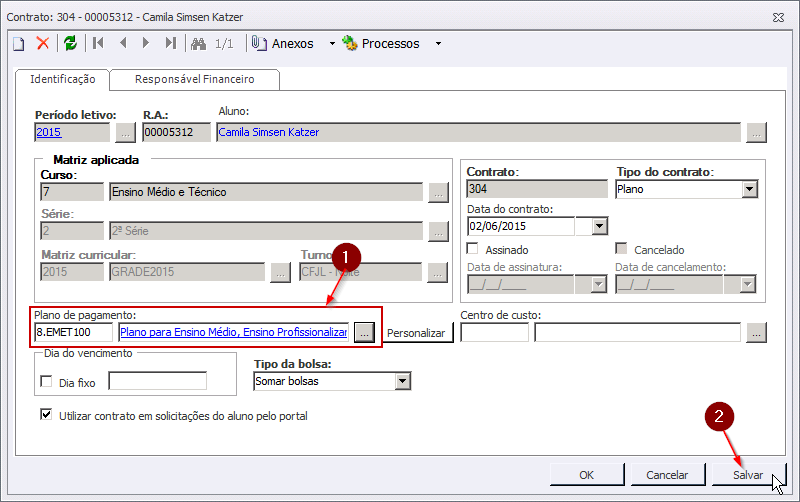The image size is (800, 502).
Task: Jump to last record icon
Action: pos(170,43)
